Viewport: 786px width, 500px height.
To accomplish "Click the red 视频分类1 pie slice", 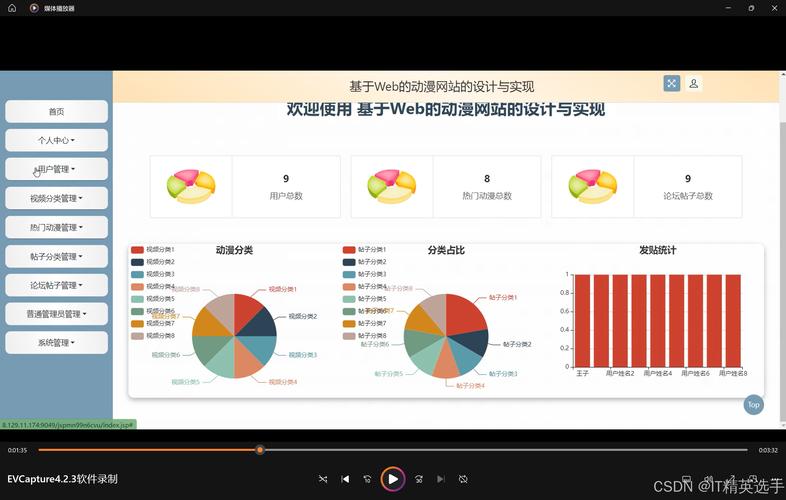I will 246,310.
